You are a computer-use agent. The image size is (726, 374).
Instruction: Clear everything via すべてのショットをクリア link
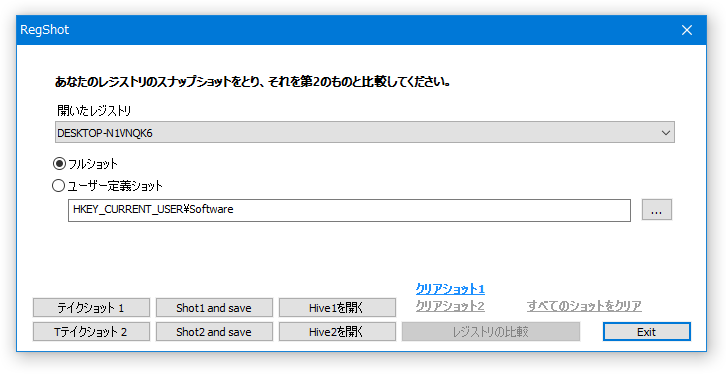[x=584, y=306]
